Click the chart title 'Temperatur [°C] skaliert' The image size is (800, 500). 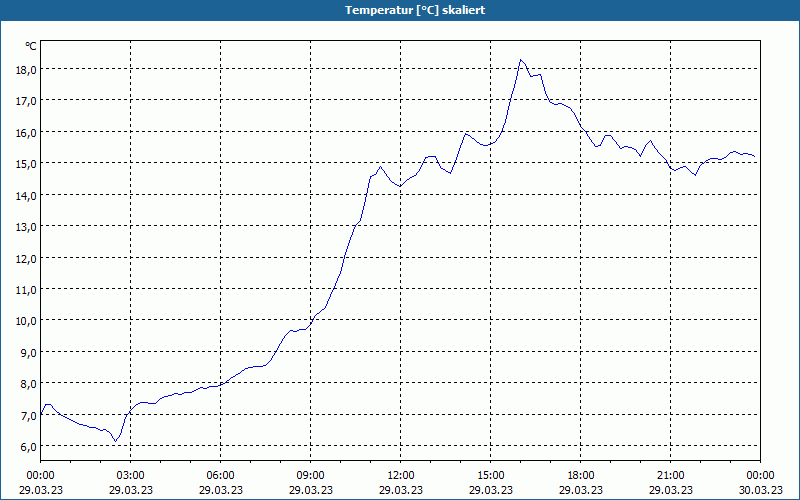point(415,10)
